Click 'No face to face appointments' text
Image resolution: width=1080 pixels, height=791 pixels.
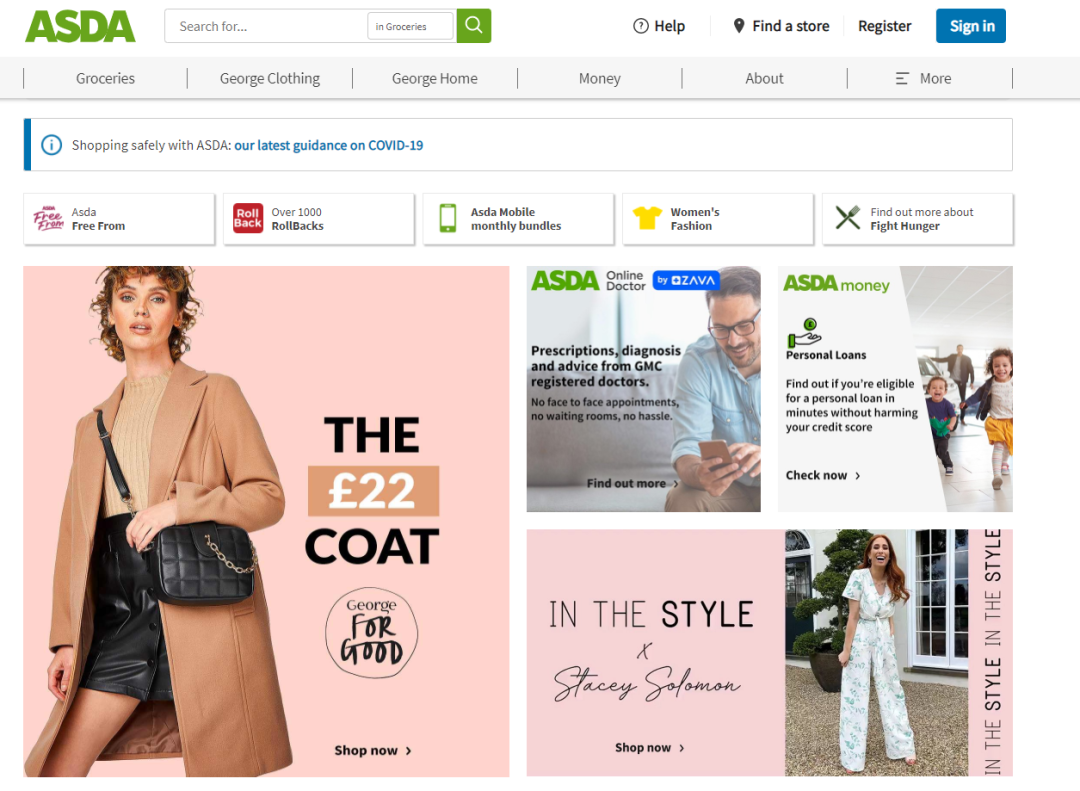coord(605,409)
